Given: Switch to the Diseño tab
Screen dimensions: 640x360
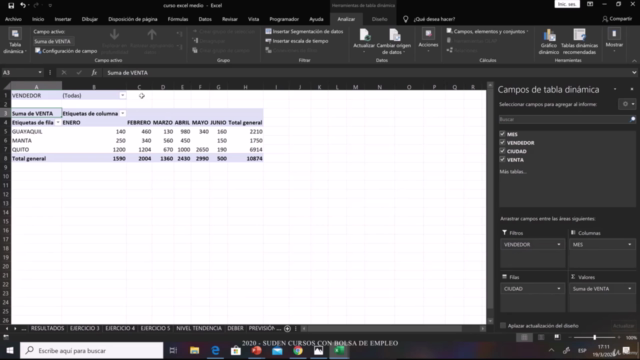Looking at the screenshot, I should [x=380, y=19].
